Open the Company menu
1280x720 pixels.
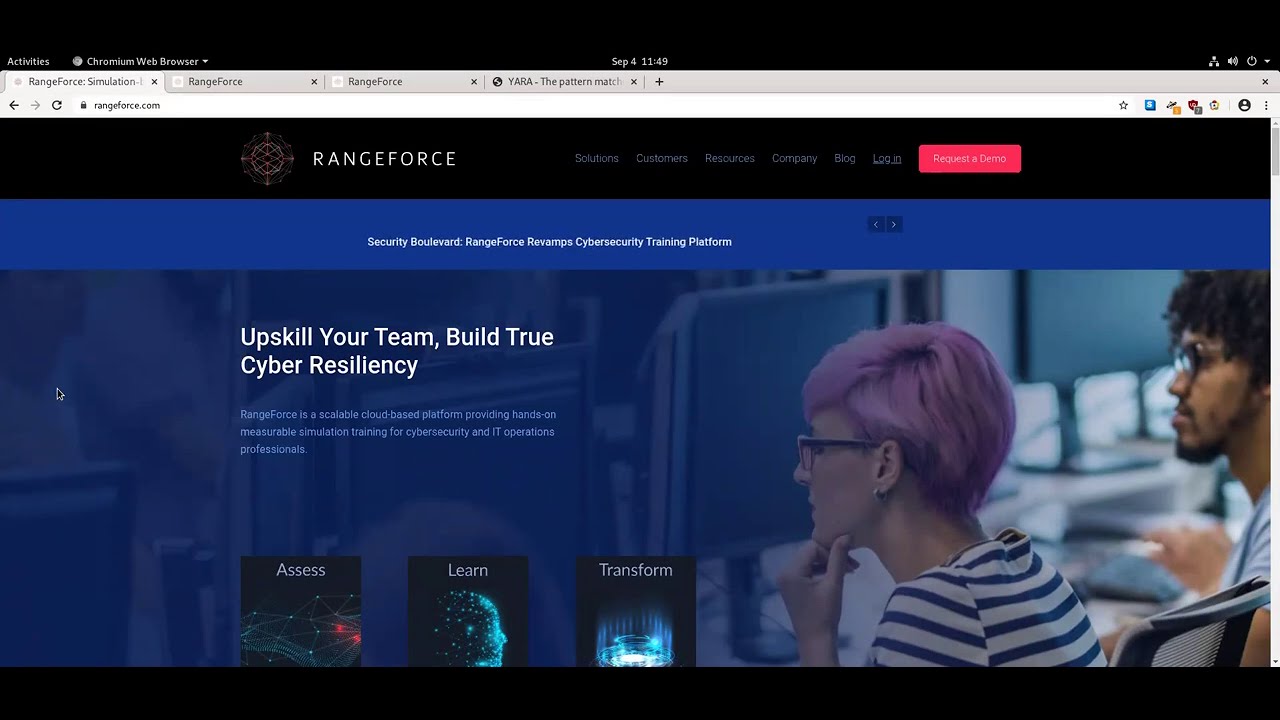pos(794,158)
